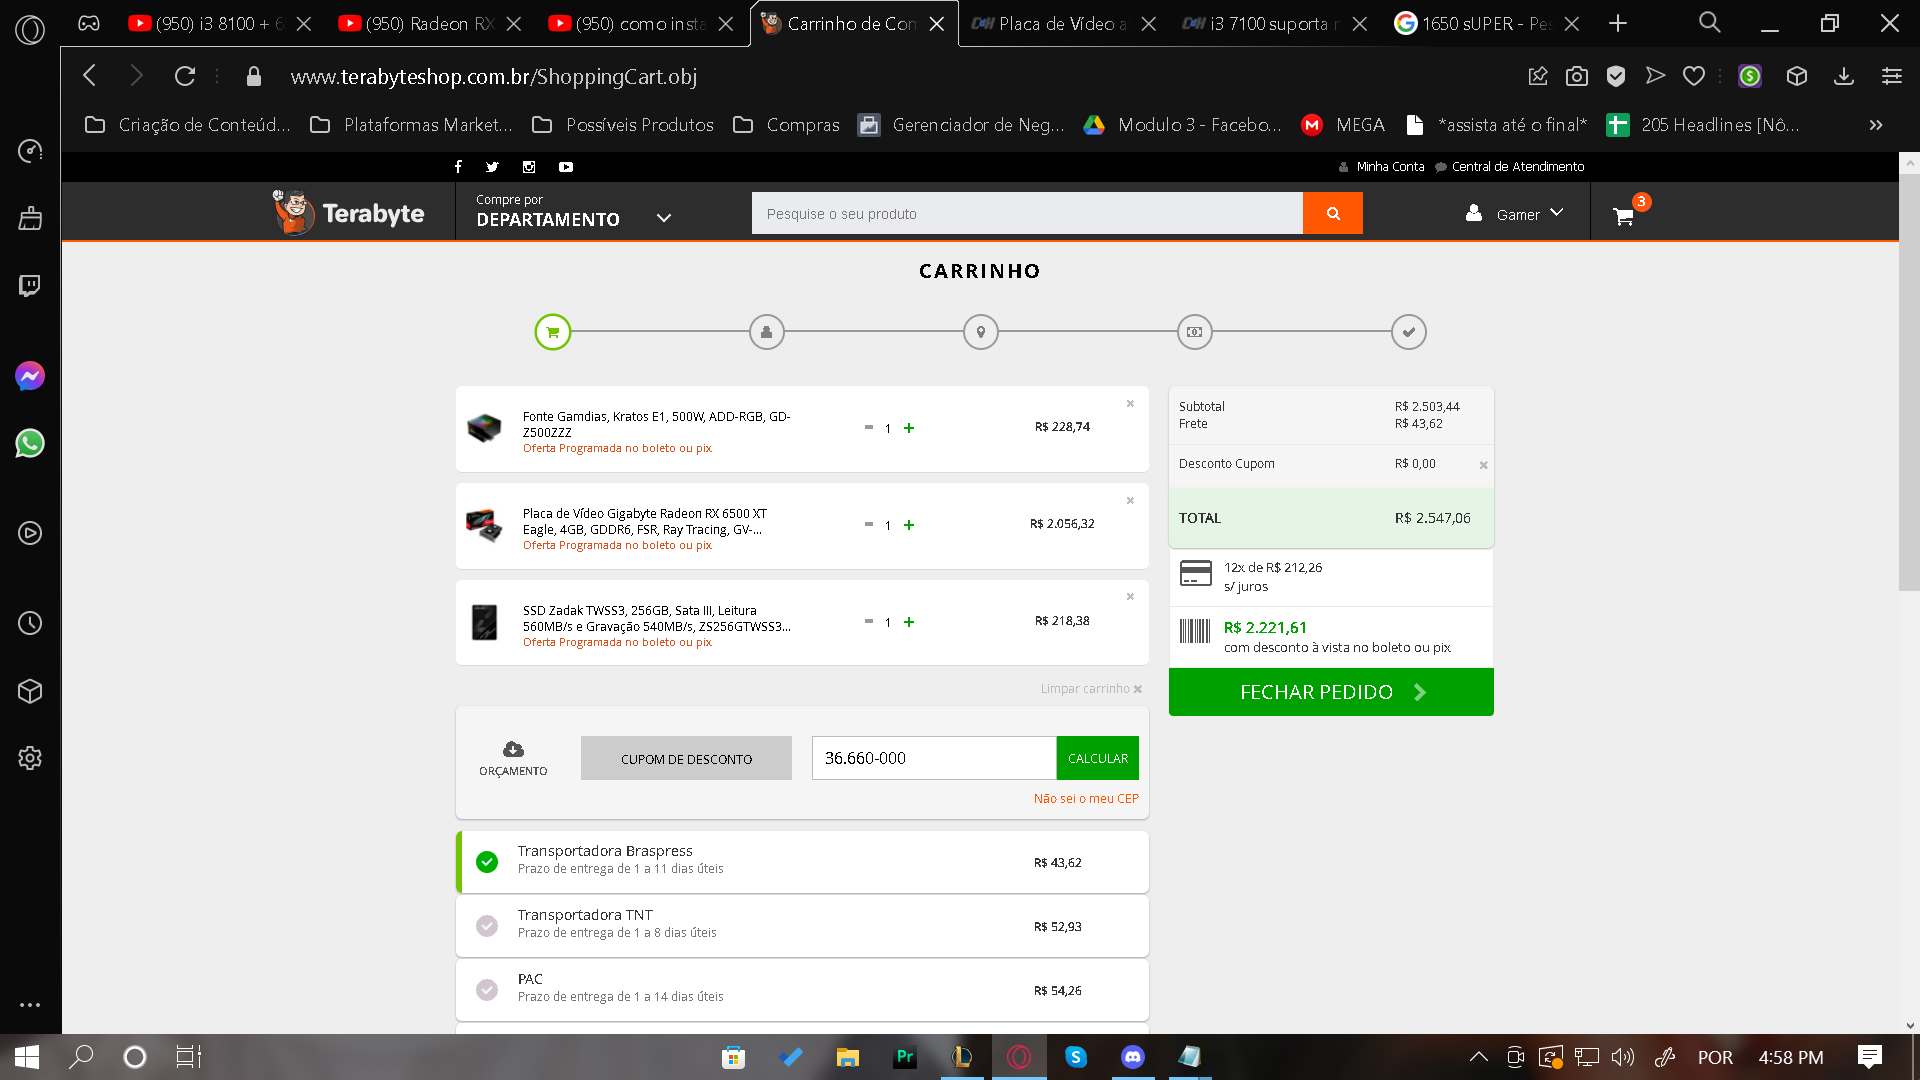Click the SSD Zadak product thumbnail
The height and width of the screenshot is (1080, 1920).
click(485, 622)
